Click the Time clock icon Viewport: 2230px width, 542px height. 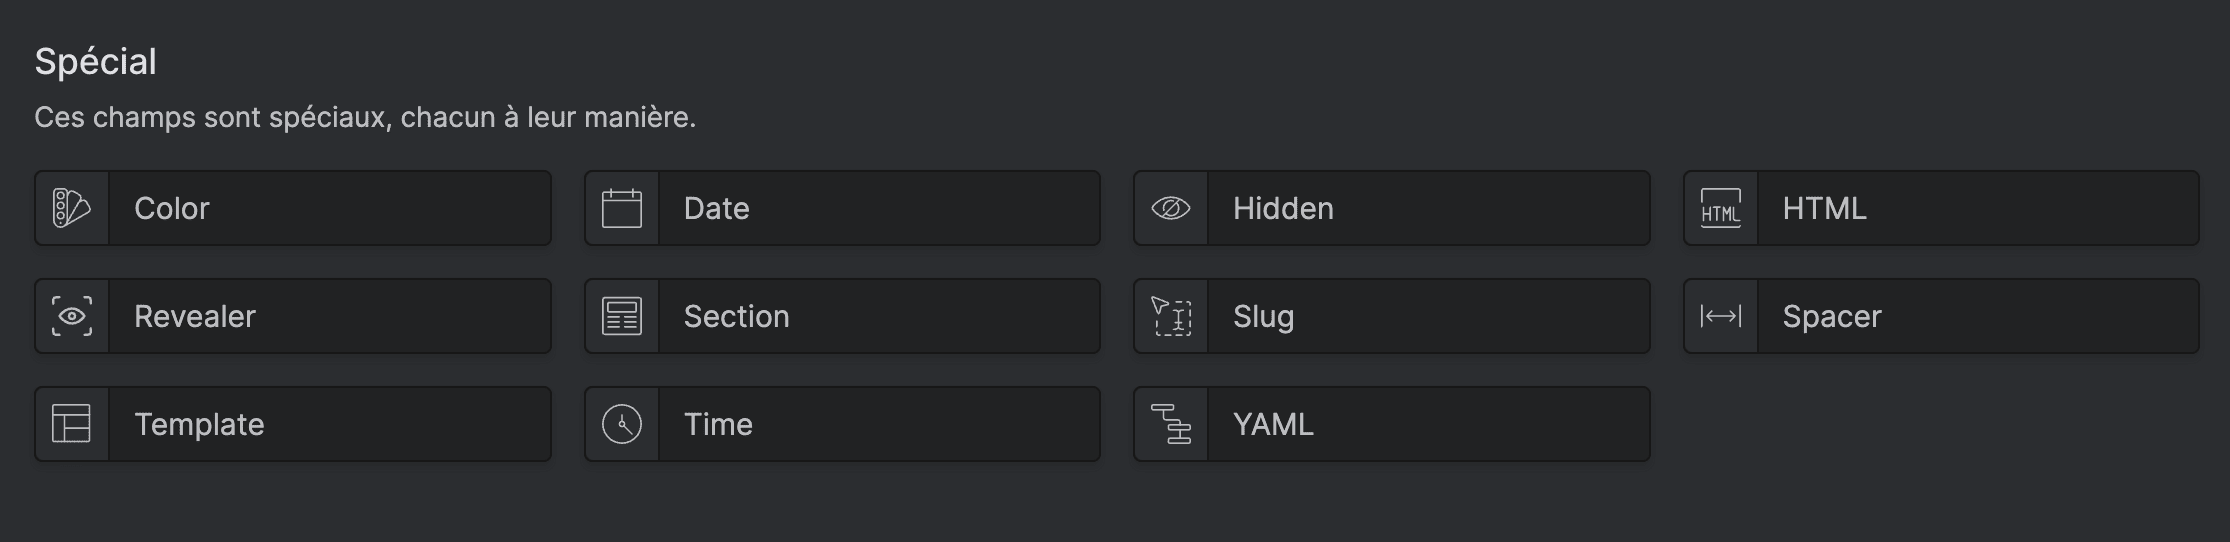tap(621, 424)
